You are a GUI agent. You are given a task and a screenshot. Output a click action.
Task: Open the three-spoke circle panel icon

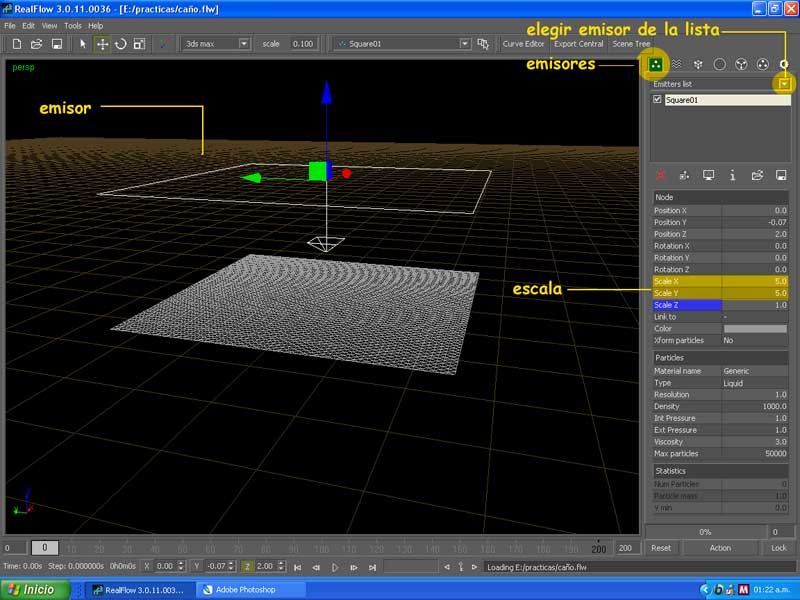click(x=741, y=64)
